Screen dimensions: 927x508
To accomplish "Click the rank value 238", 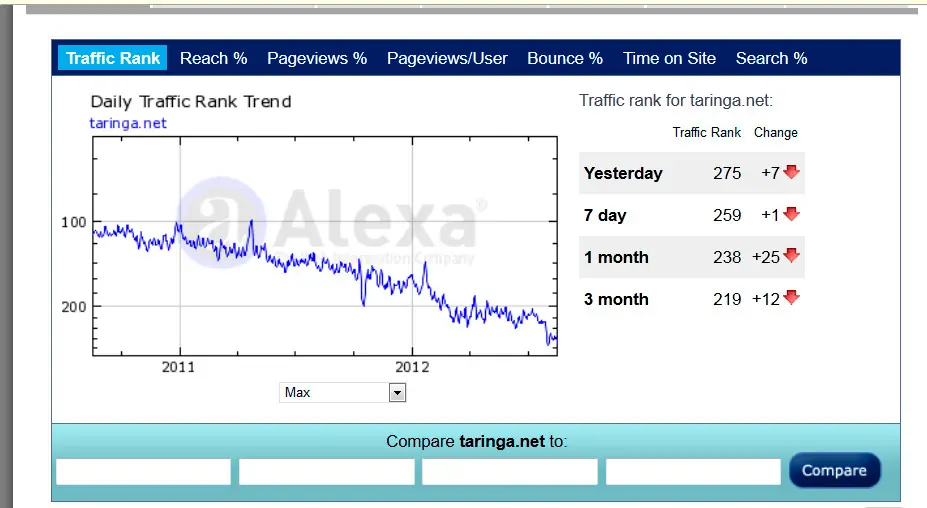I will (x=727, y=257).
